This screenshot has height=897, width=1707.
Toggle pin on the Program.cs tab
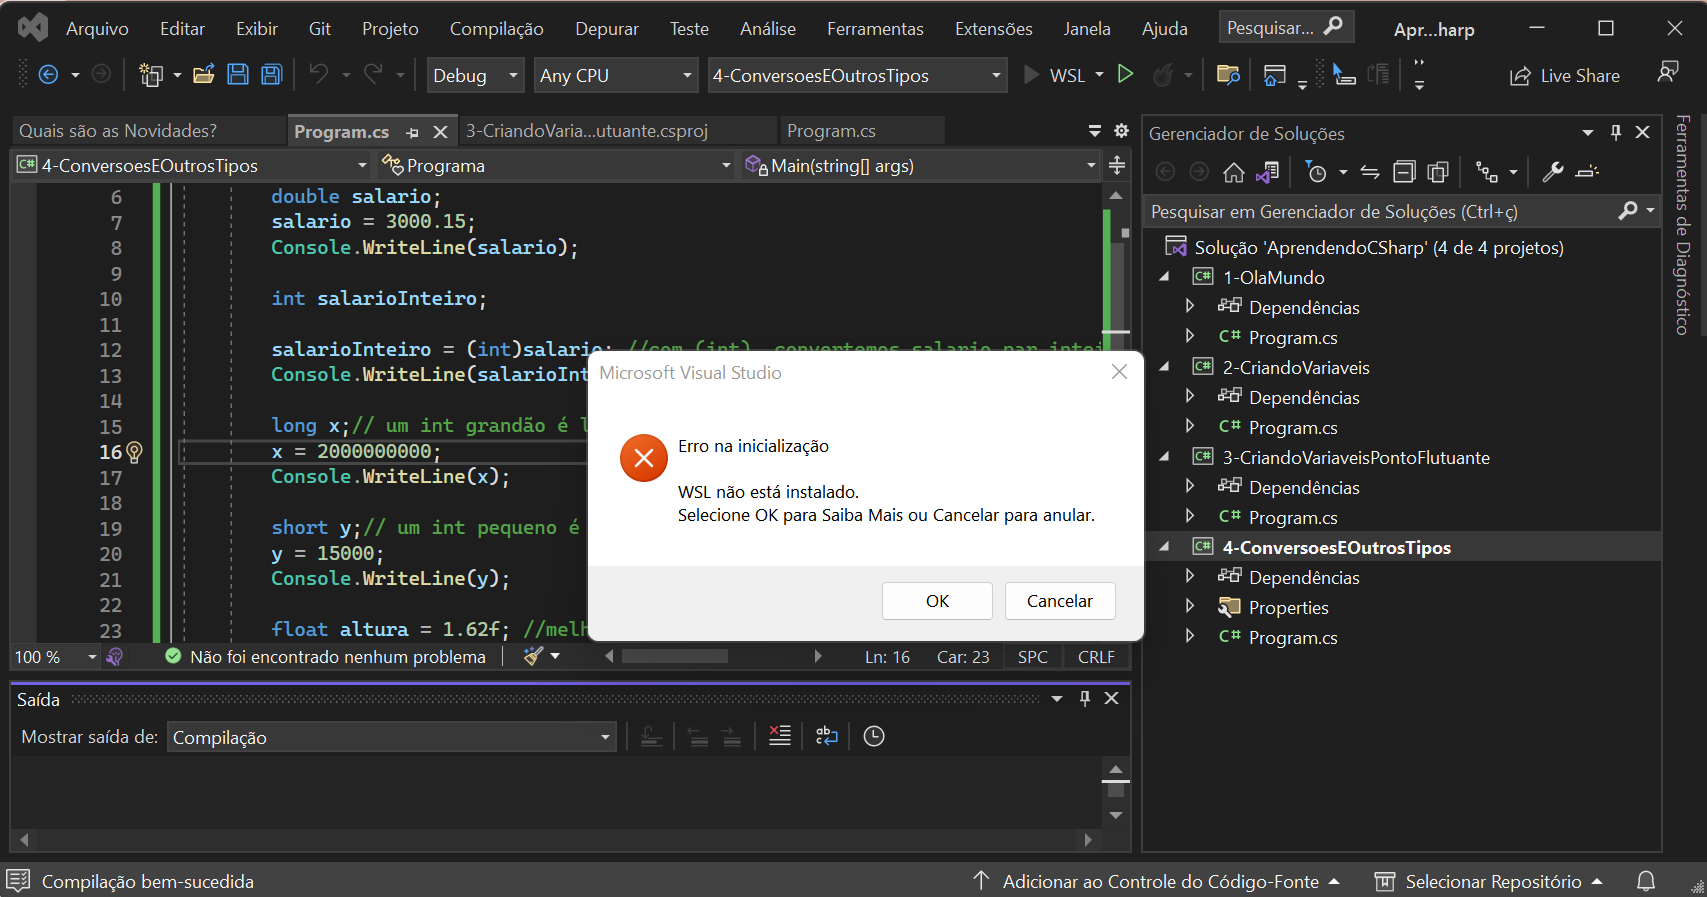(412, 132)
